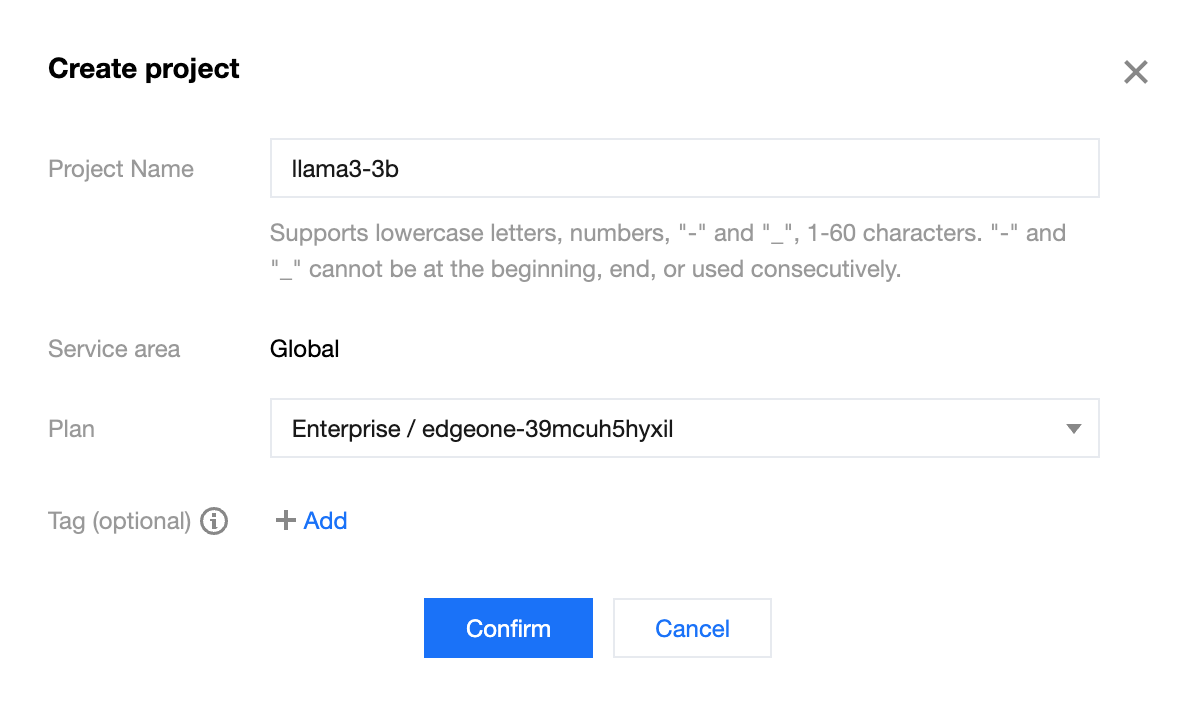Viewport: 1196px width, 706px height.
Task: Add a tag to the project
Action: [x=311, y=520]
